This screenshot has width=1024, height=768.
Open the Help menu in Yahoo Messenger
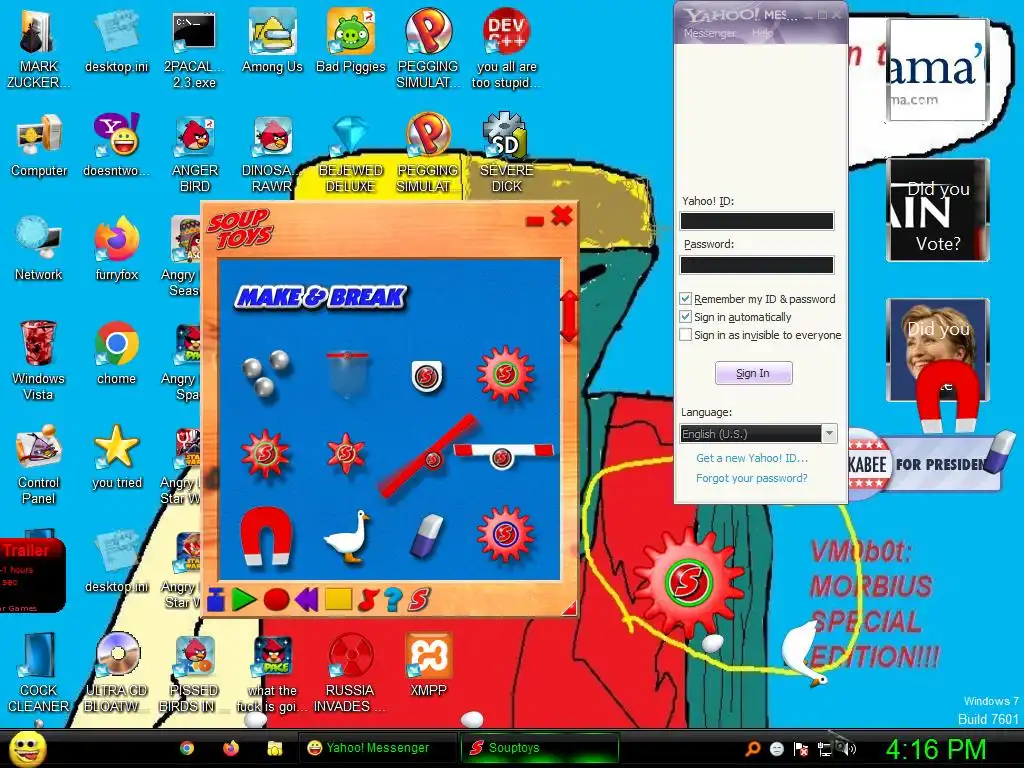tap(762, 33)
